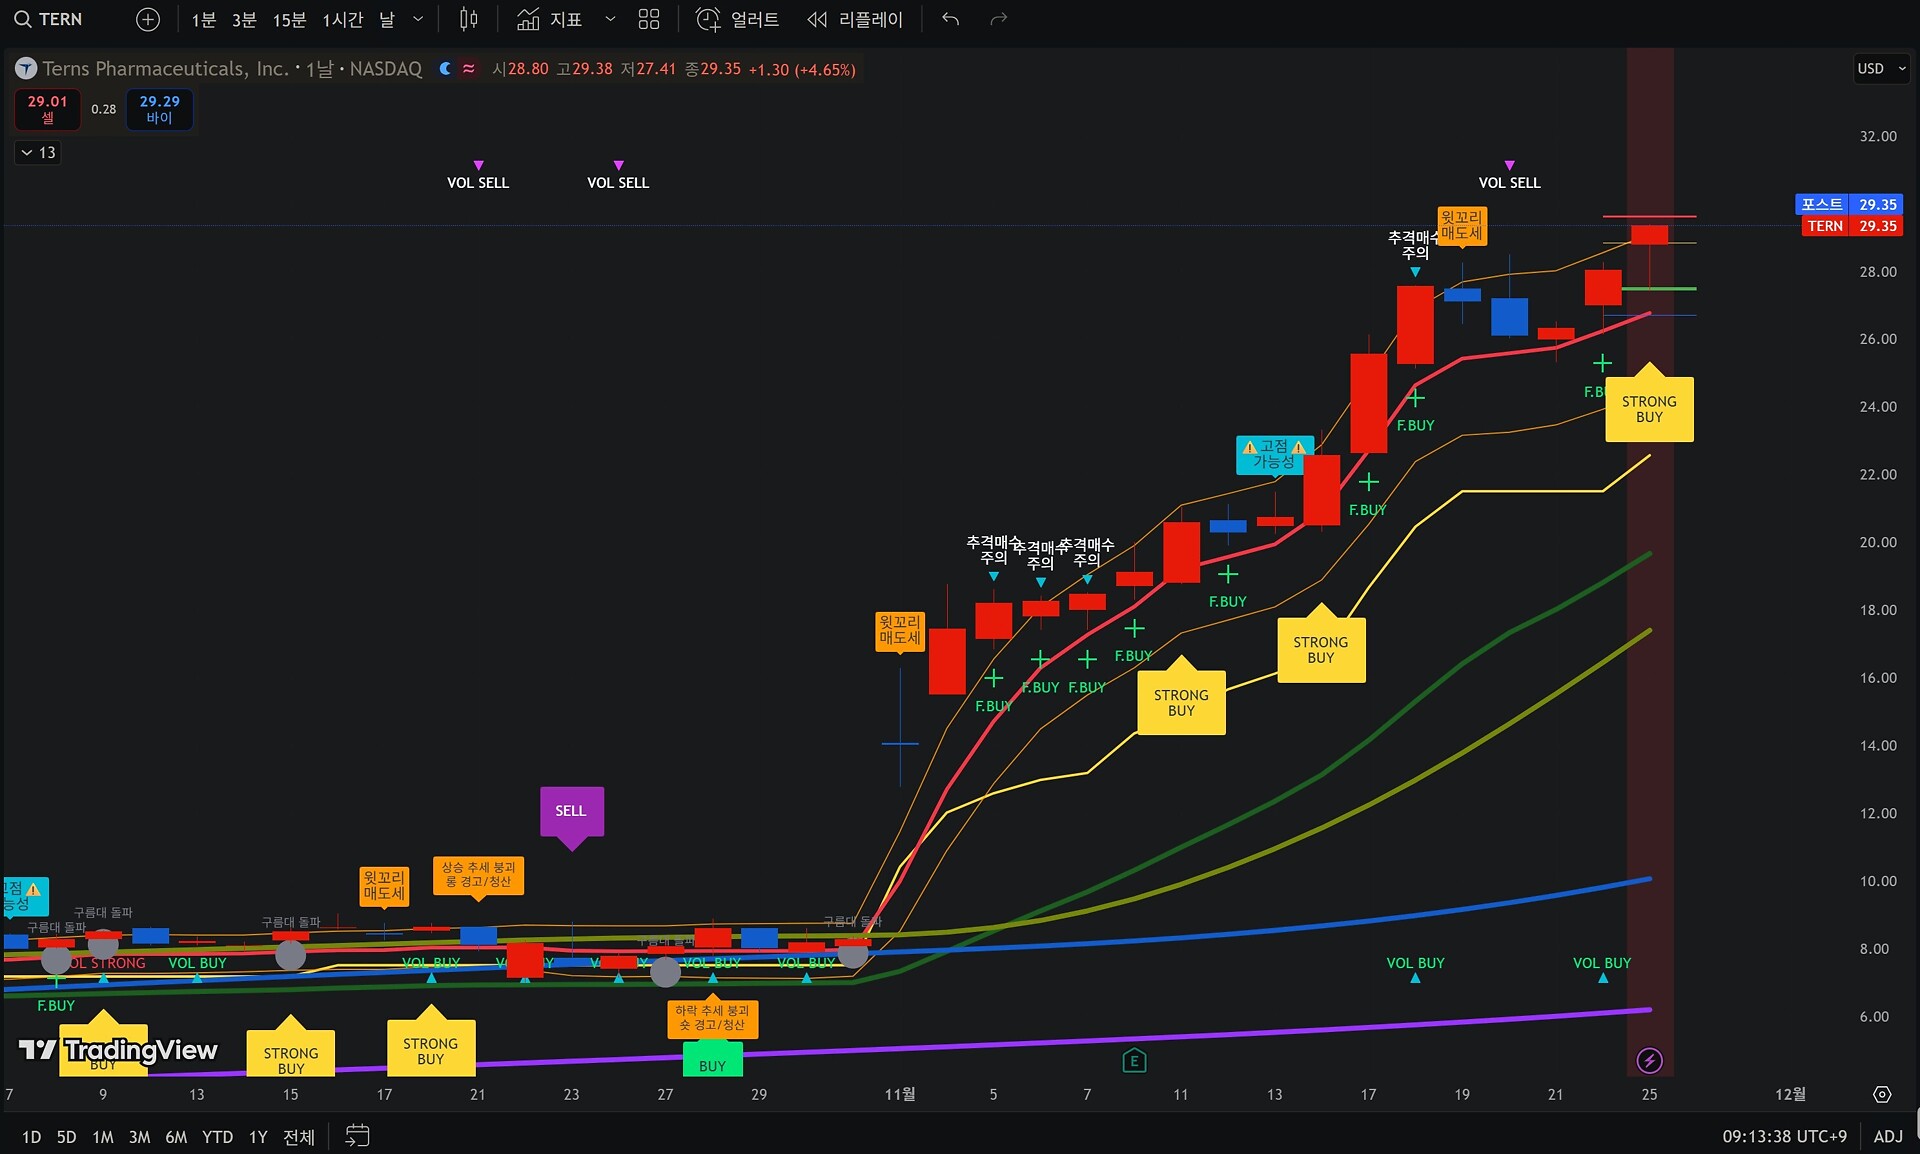Switch to 3M date range

(x=139, y=1137)
